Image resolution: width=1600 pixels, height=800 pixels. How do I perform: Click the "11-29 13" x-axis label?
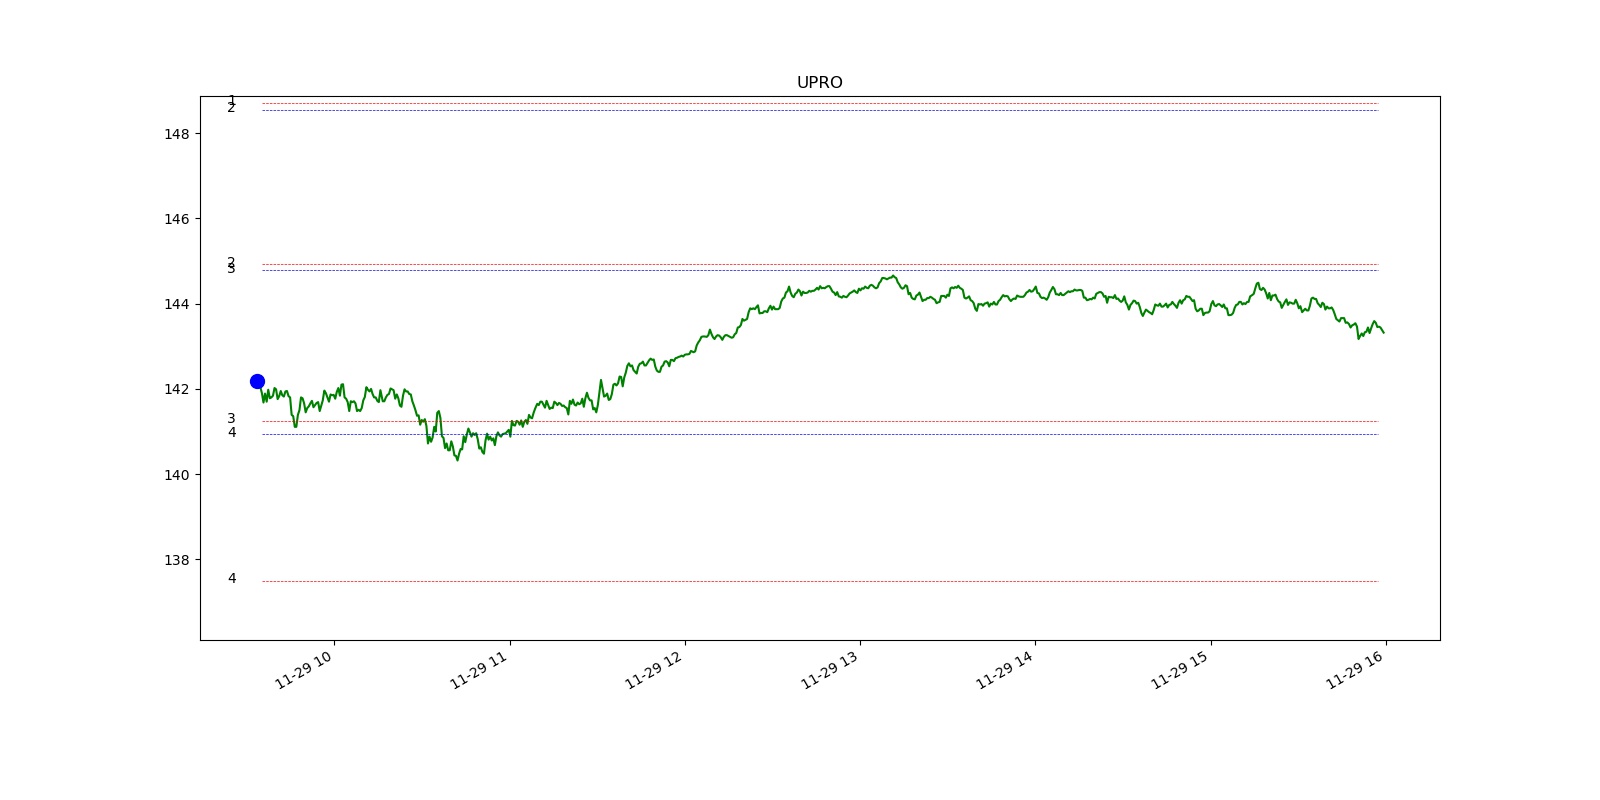830,669
